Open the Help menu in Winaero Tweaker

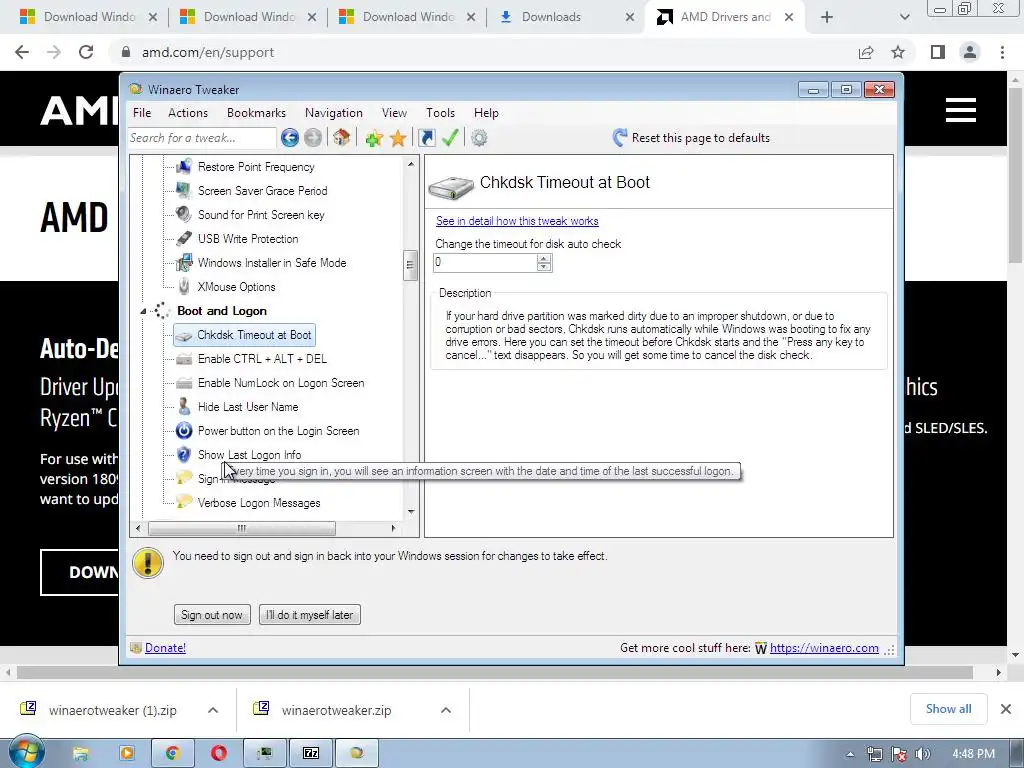point(486,113)
